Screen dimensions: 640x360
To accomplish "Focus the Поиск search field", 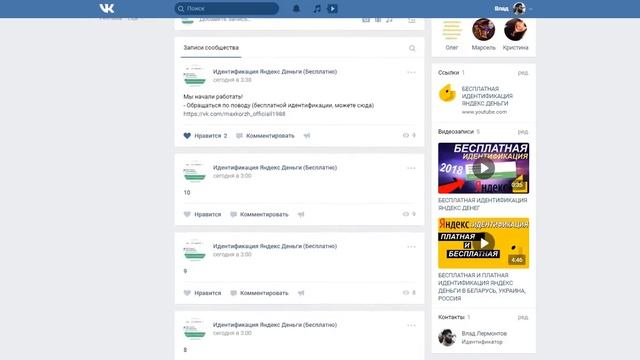I will [227, 9].
